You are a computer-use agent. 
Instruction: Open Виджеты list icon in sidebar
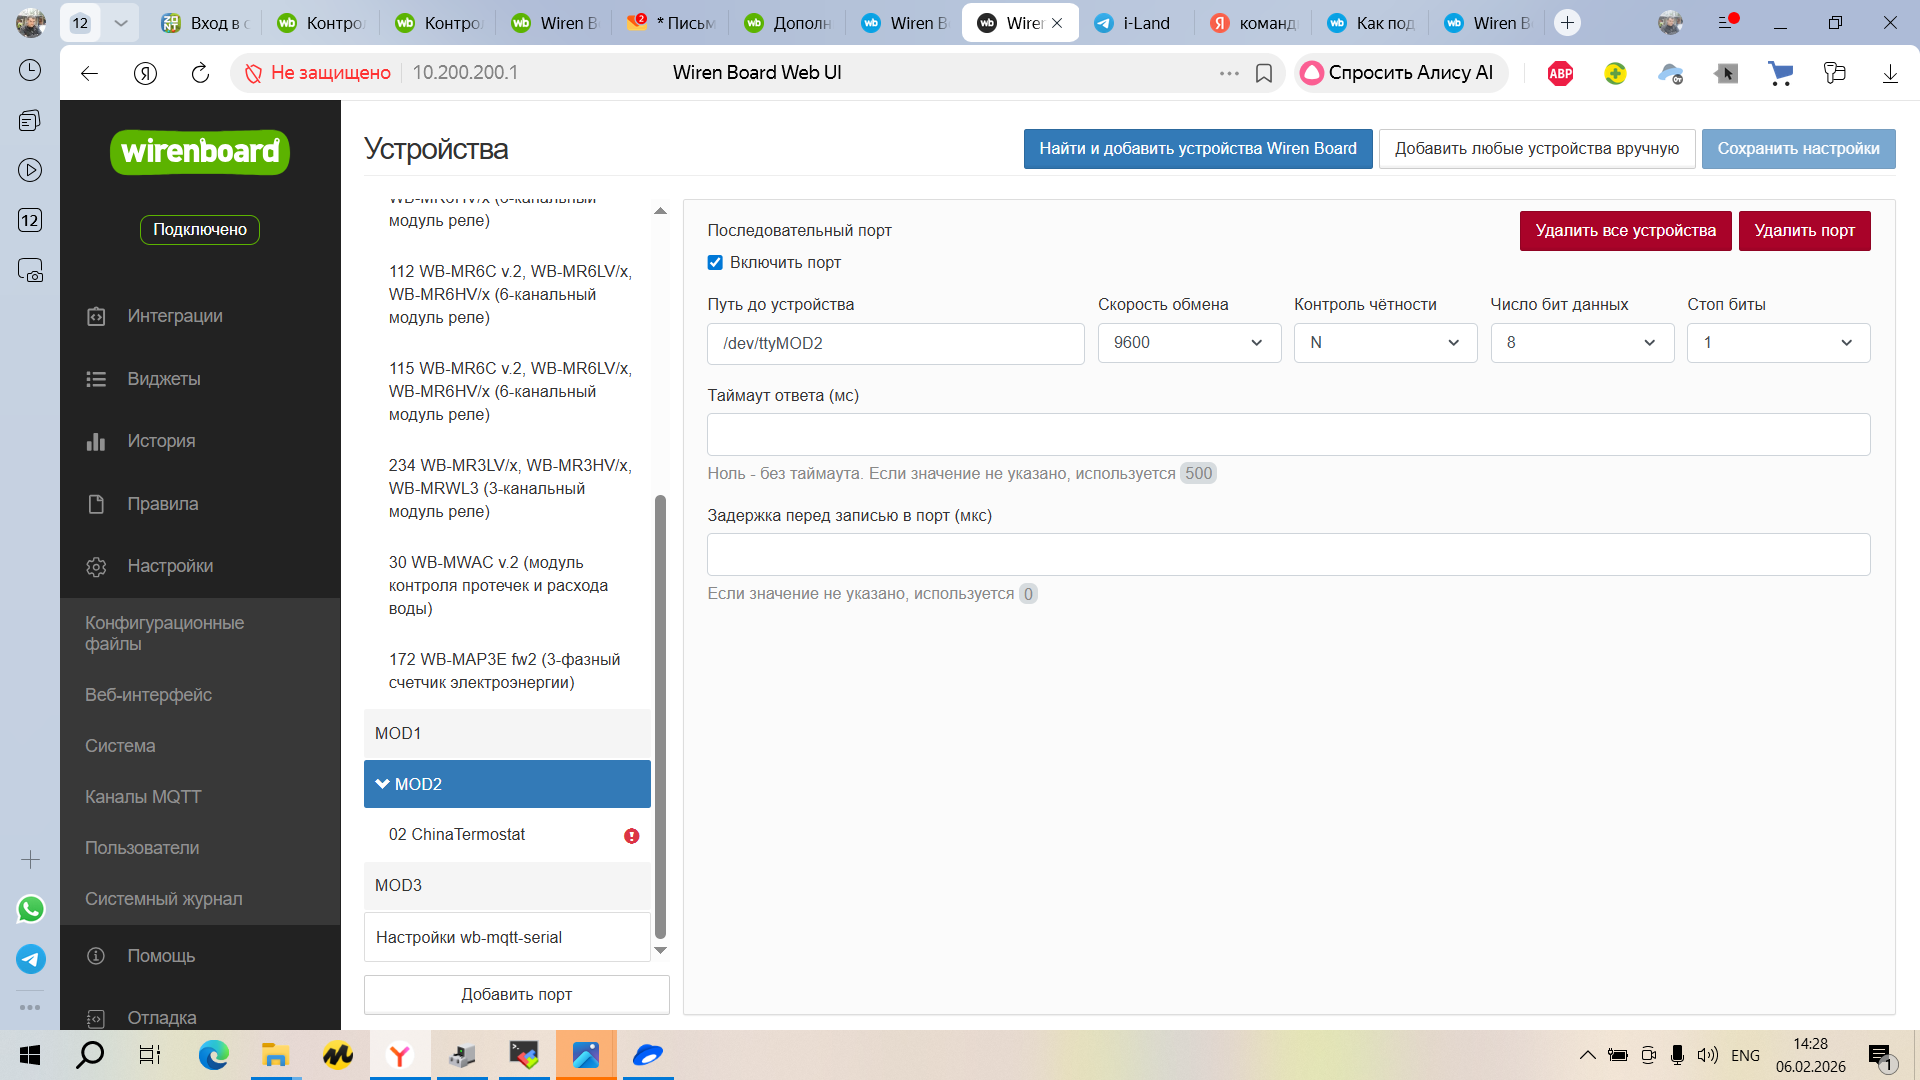click(x=96, y=379)
